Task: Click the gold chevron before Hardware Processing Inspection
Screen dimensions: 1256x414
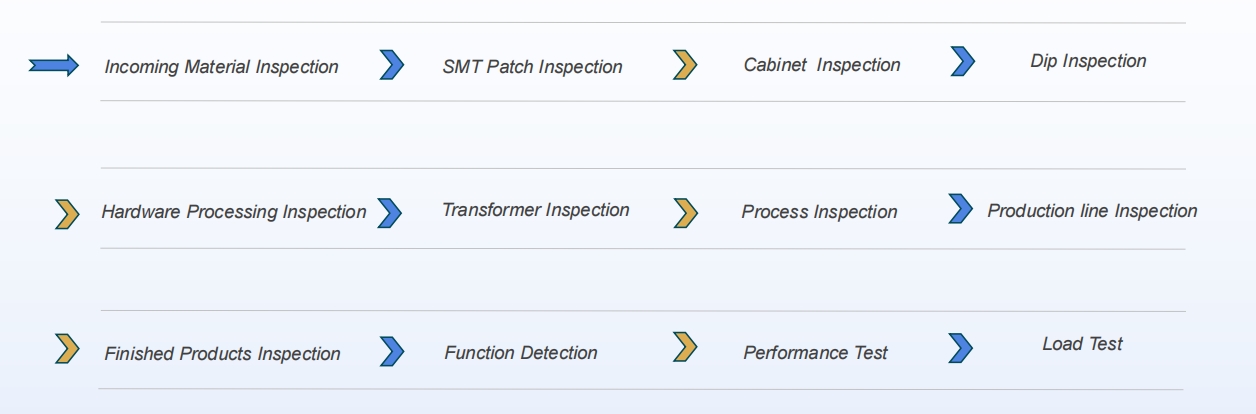Action: (67, 213)
